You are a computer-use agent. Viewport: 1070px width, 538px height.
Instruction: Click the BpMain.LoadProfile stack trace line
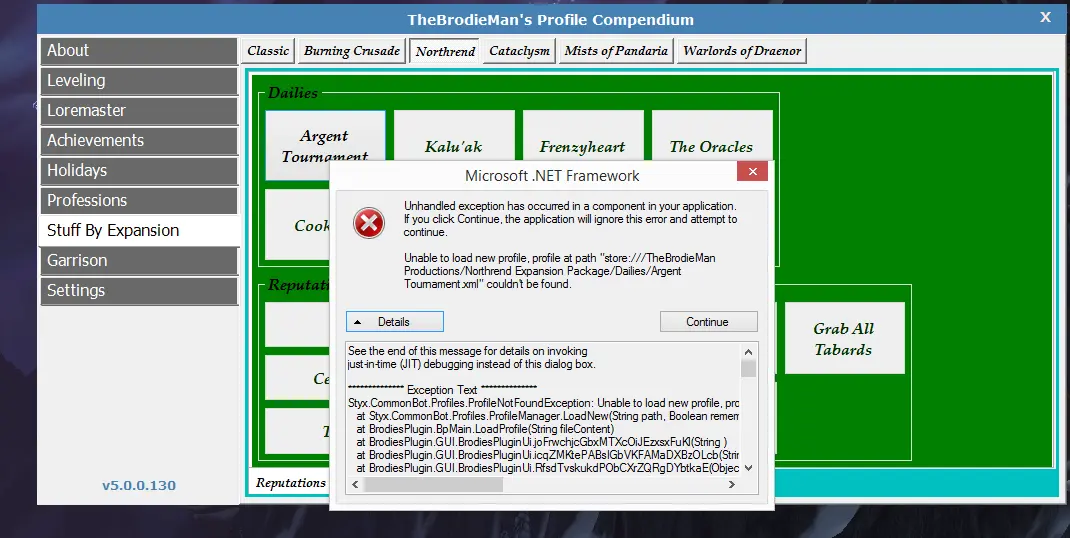point(485,429)
